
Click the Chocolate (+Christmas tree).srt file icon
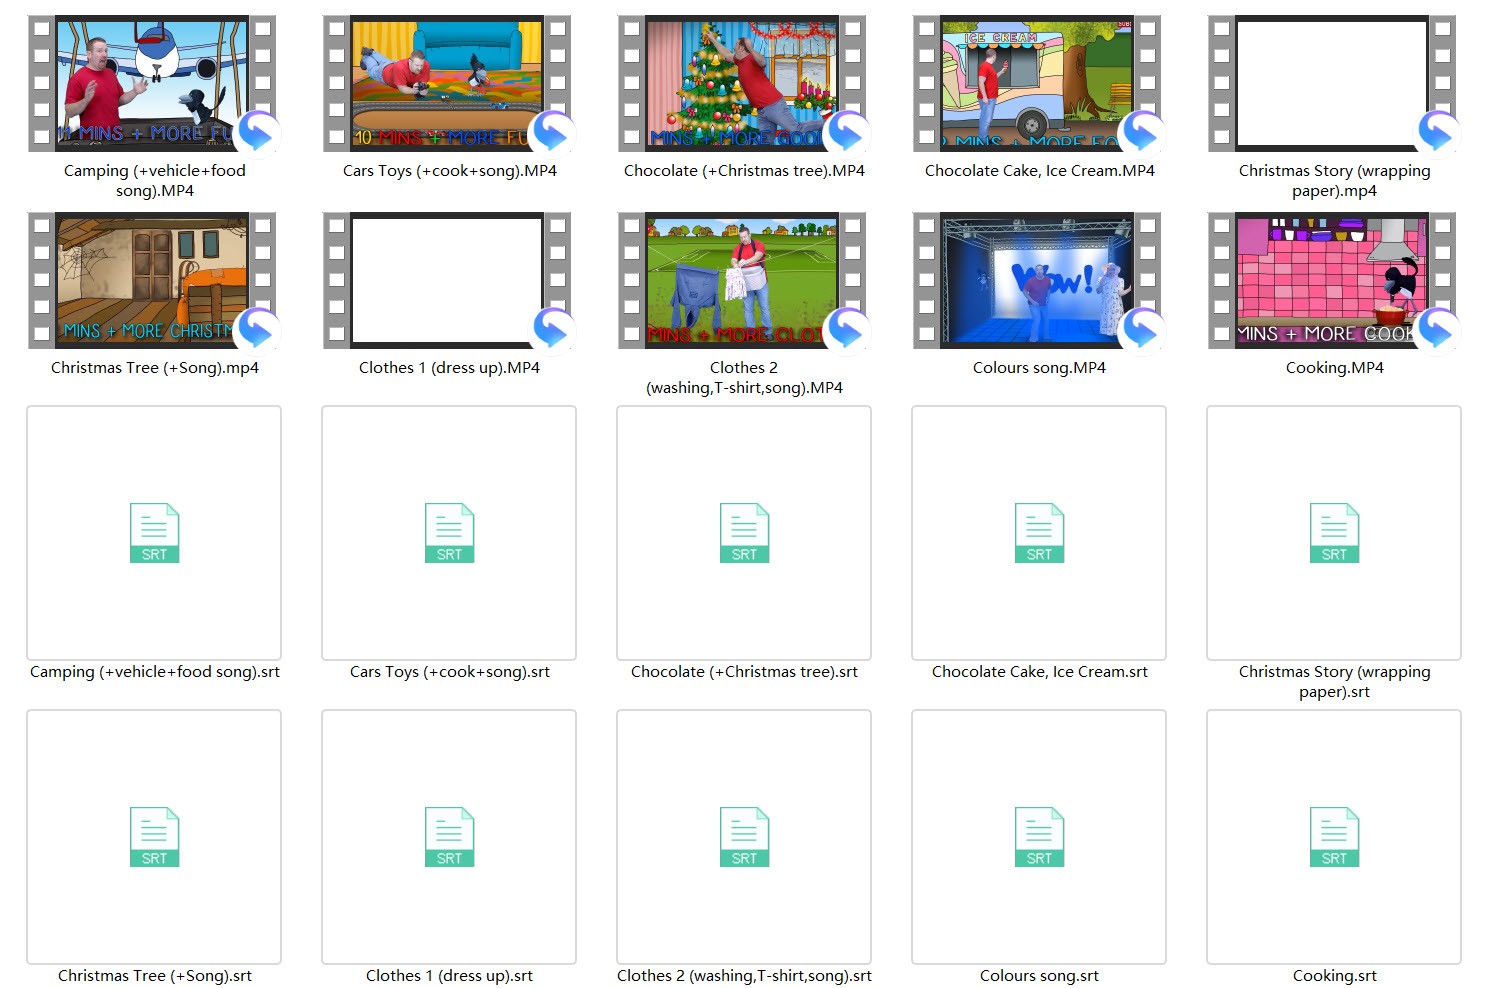744,533
